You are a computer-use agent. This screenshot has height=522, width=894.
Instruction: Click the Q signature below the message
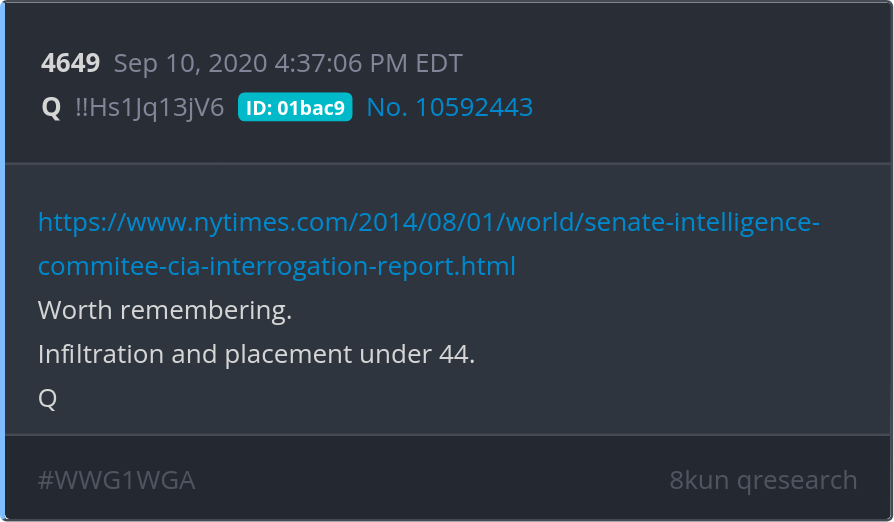click(47, 398)
